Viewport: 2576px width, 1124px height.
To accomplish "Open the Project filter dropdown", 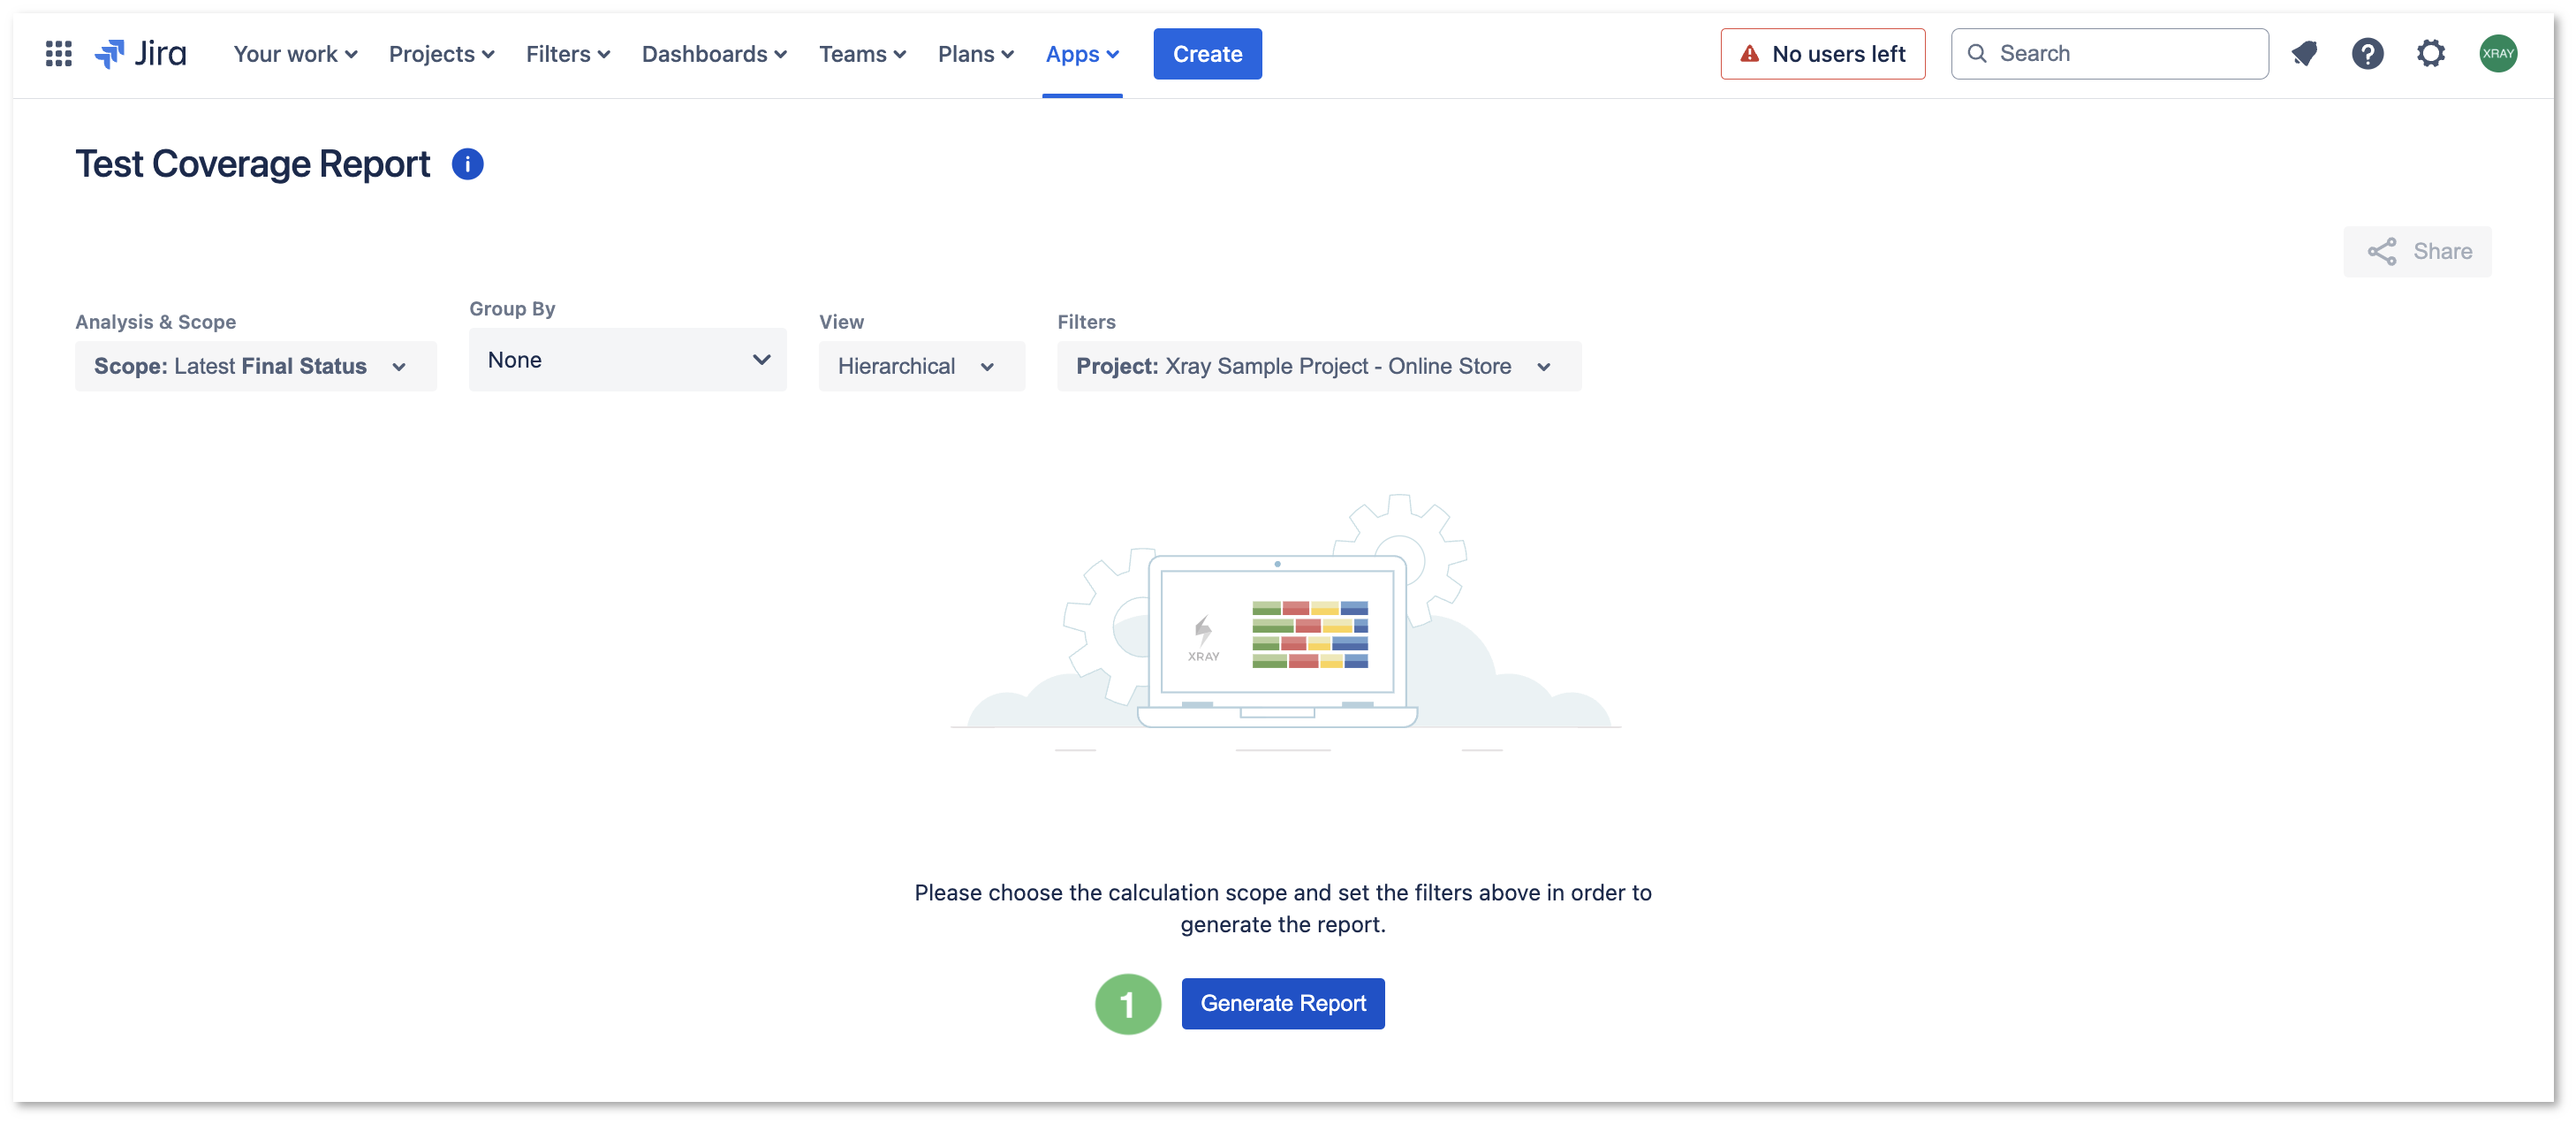I will (x=1319, y=366).
